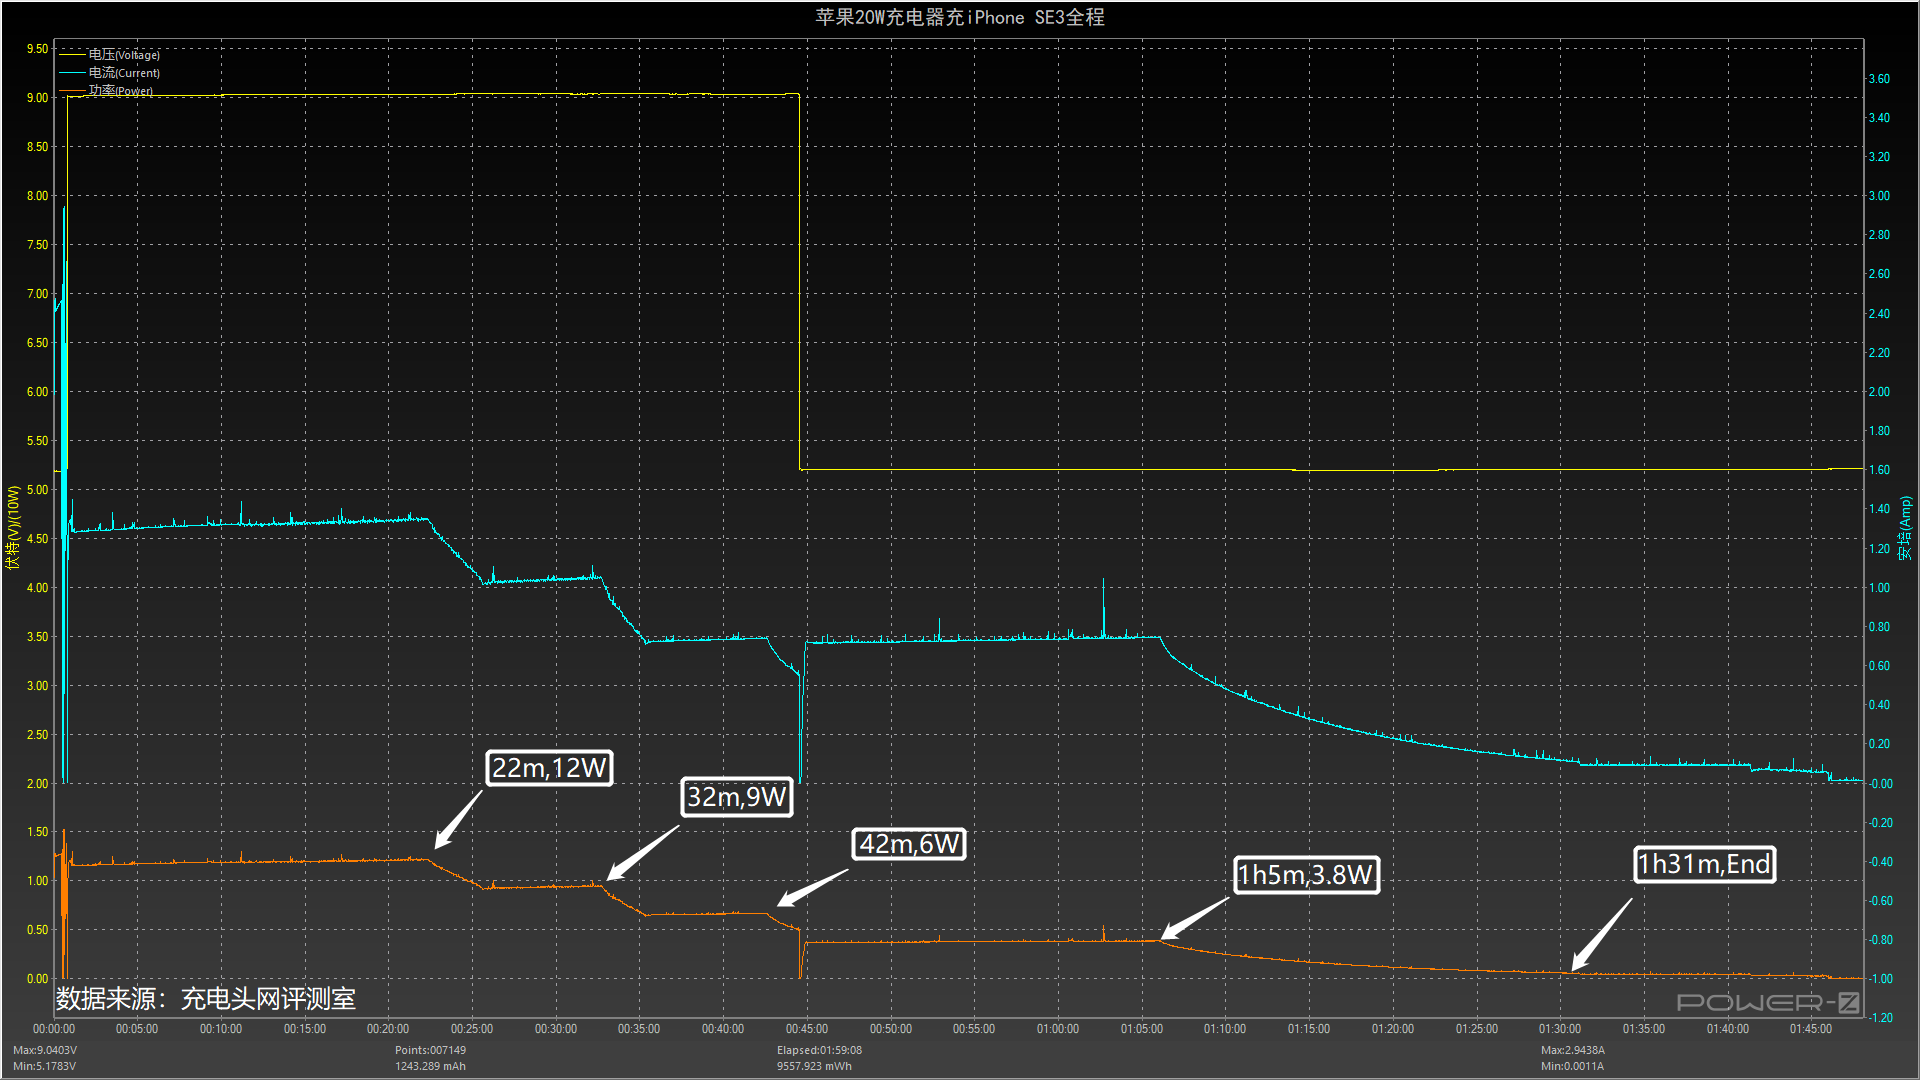The width and height of the screenshot is (1920, 1080).
Task: Select the yellow voltage legend color line
Action: (x=73, y=55)
